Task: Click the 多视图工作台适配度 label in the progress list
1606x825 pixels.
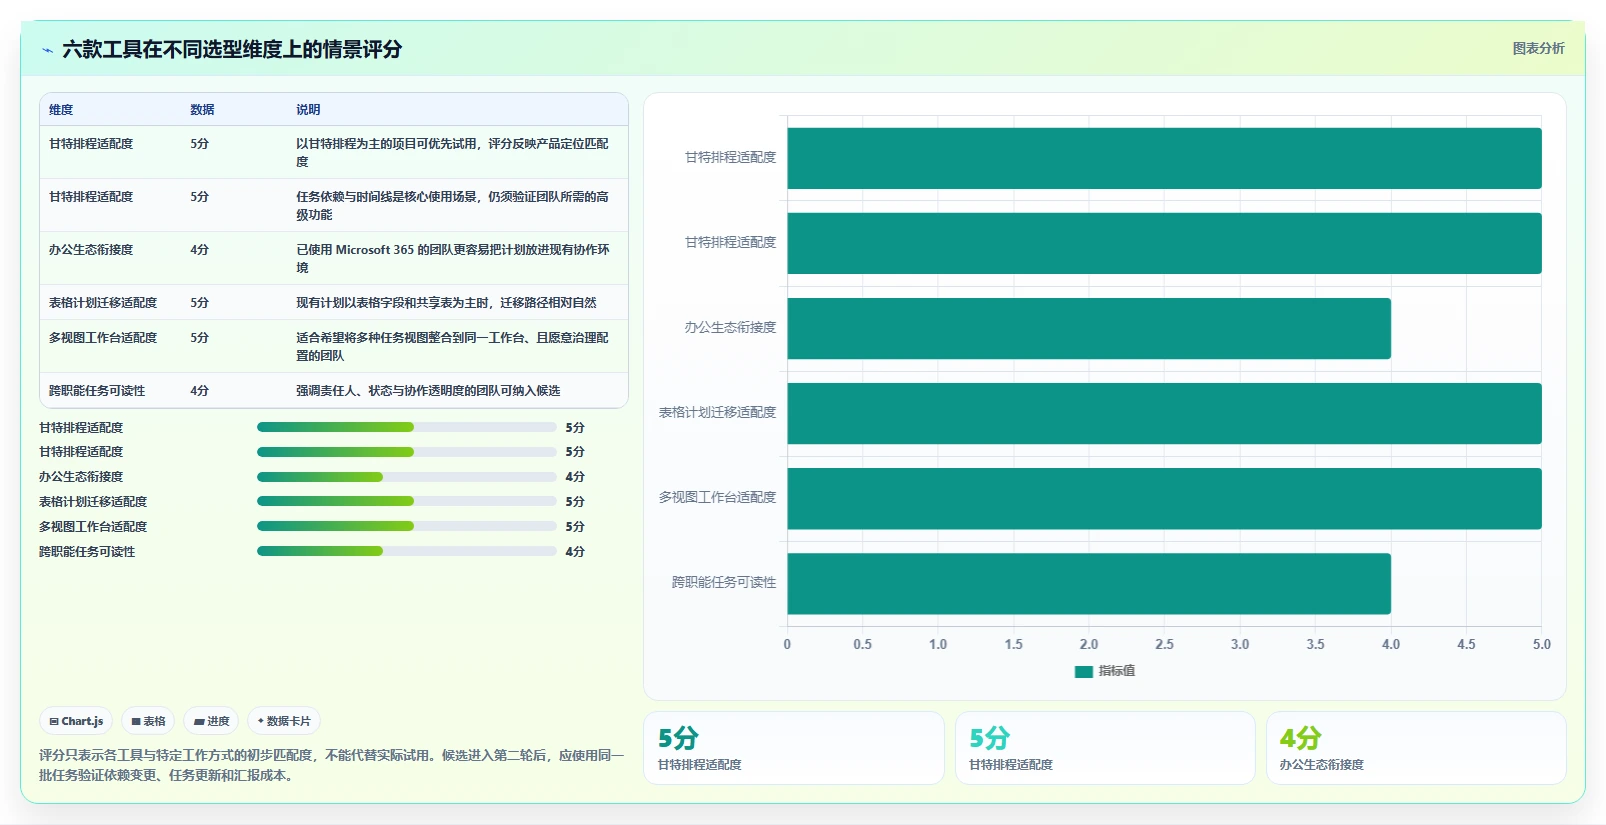Action: click(93, 527)
